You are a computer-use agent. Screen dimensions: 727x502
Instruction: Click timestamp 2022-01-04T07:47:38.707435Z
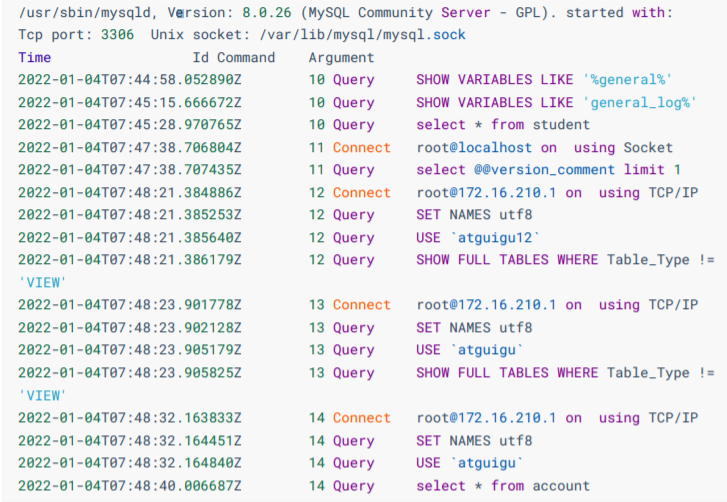(130, 170)
